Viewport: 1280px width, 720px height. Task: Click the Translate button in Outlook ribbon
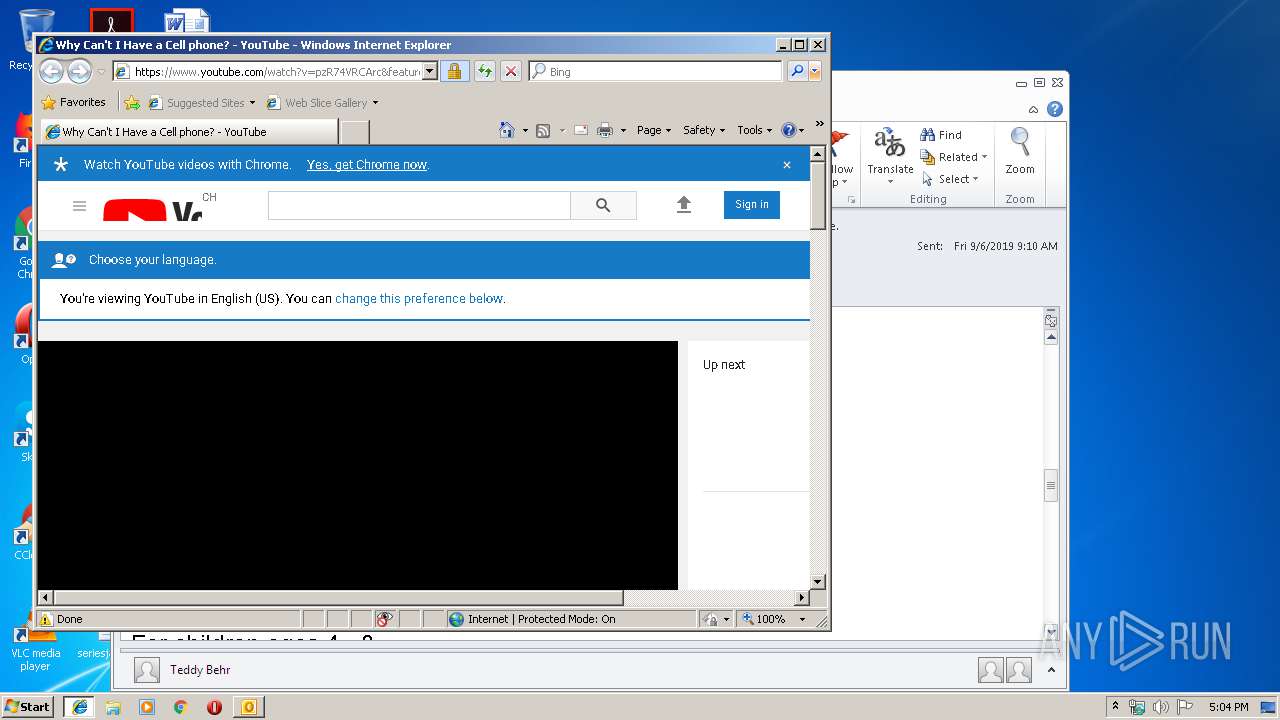(x=890, y=157)
